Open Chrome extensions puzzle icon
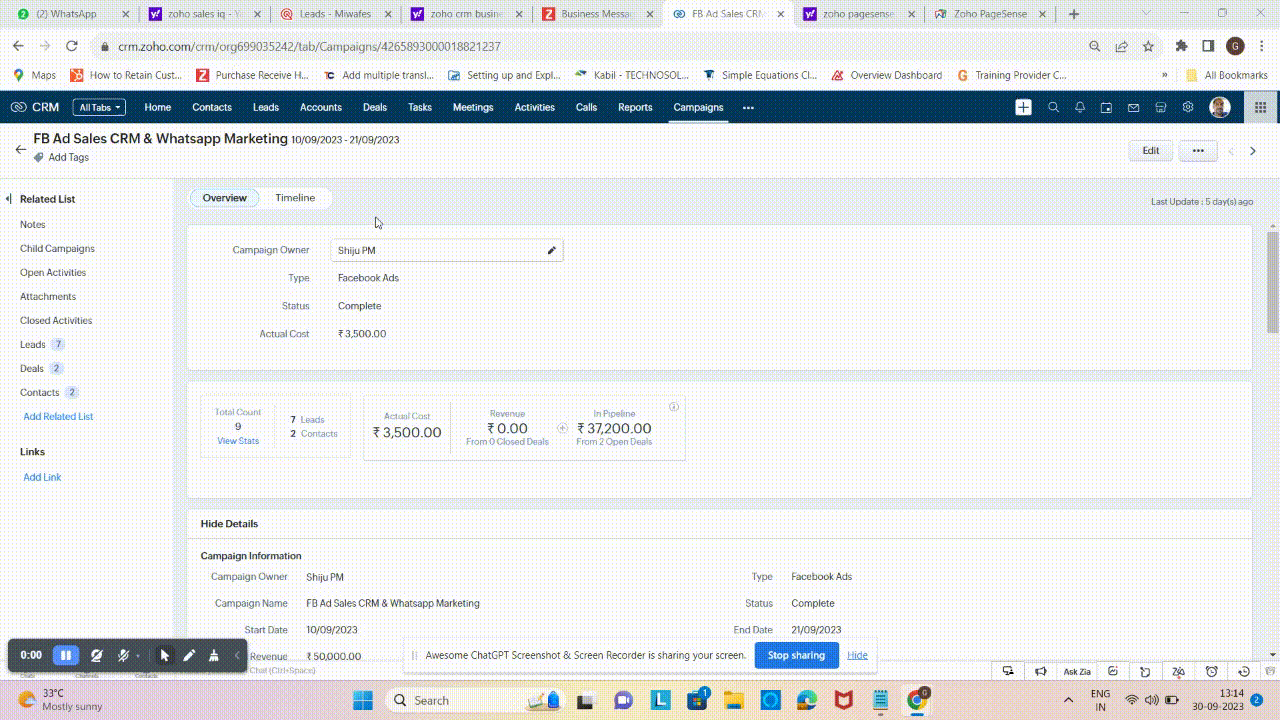The image size is (1280, 720). [x=1181, y=46]
